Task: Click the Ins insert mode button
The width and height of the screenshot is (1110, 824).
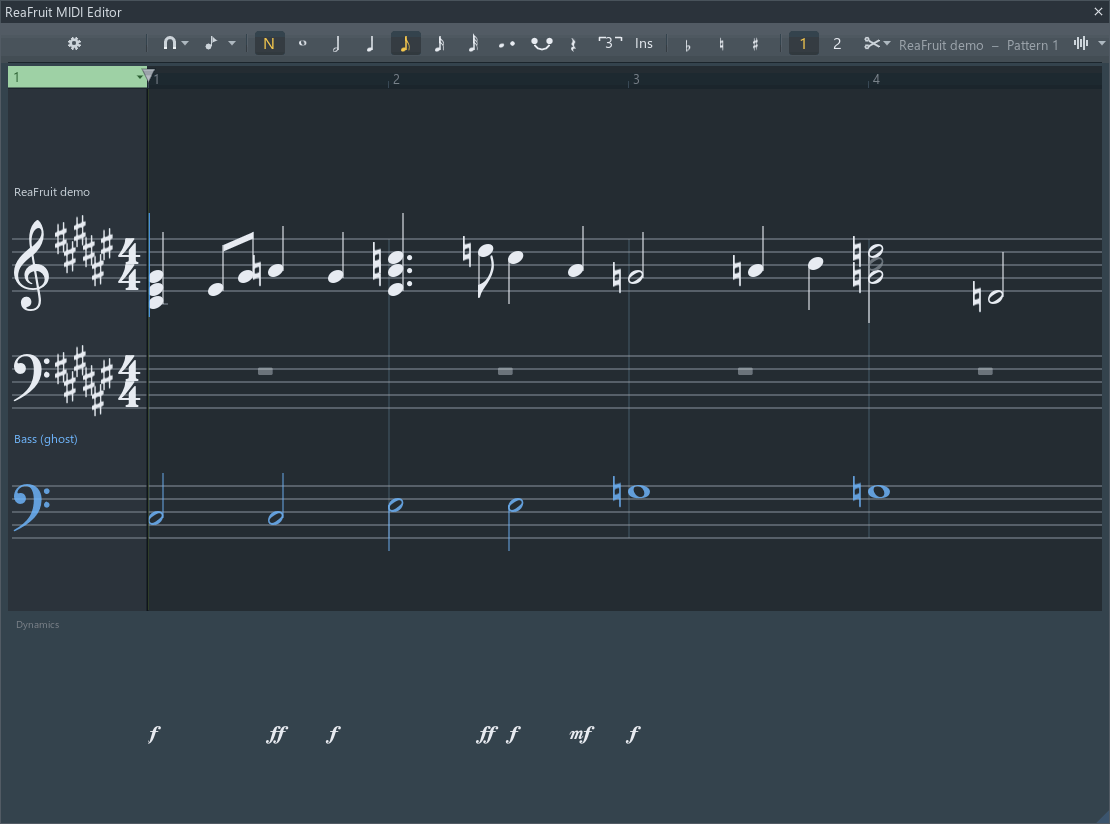Action: click(x=643, y=44)
